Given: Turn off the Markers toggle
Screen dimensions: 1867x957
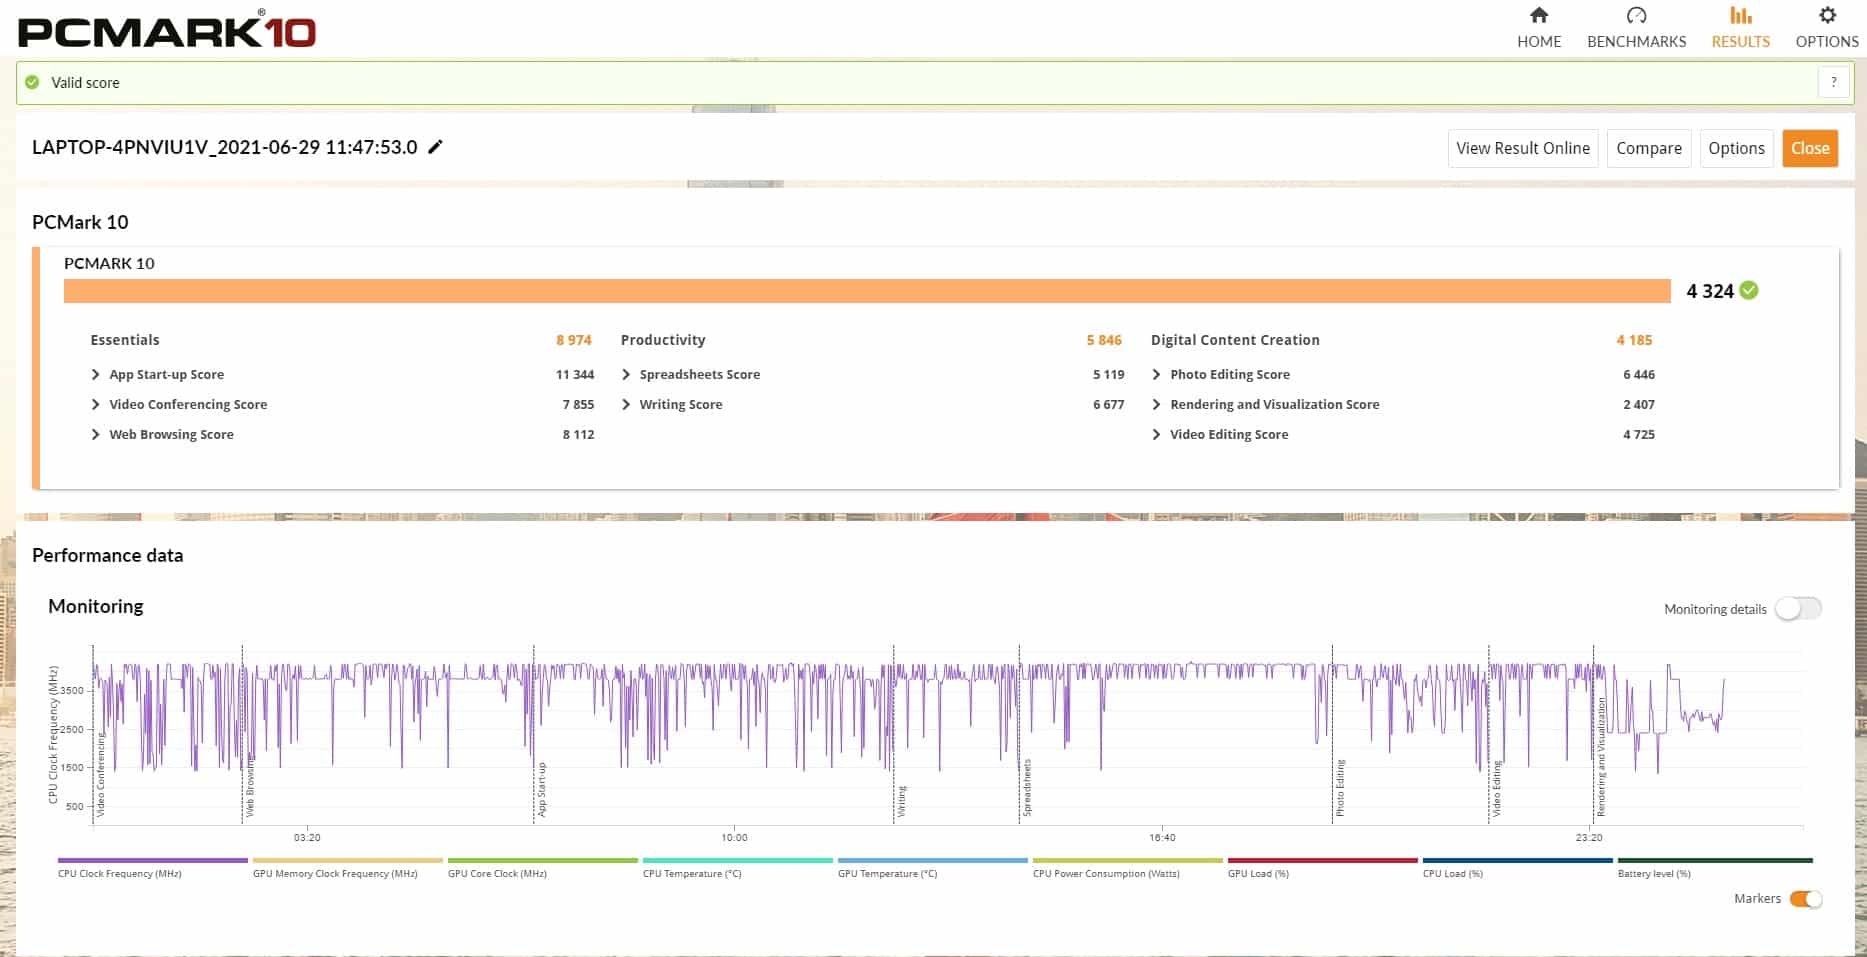Looking at the screenshot, I should coord(1805,899).
